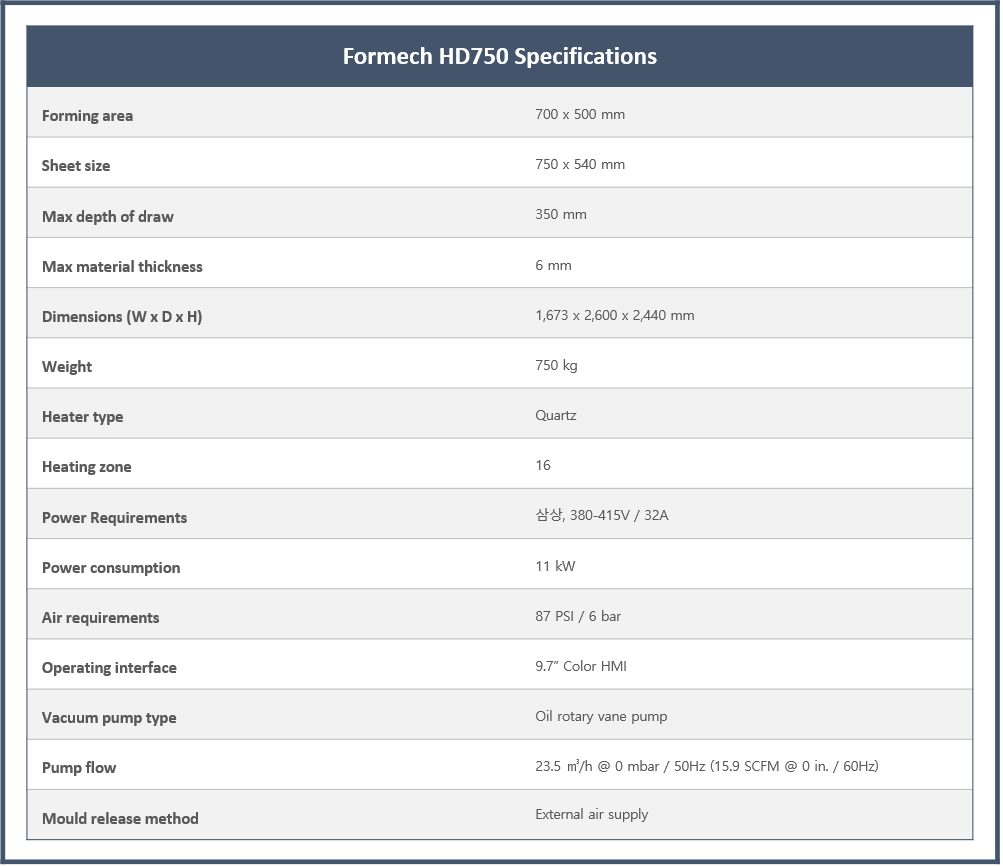Select the 'Power consumption' label
This screenshot has height=867, width=1003.
(x=111, y=568)
